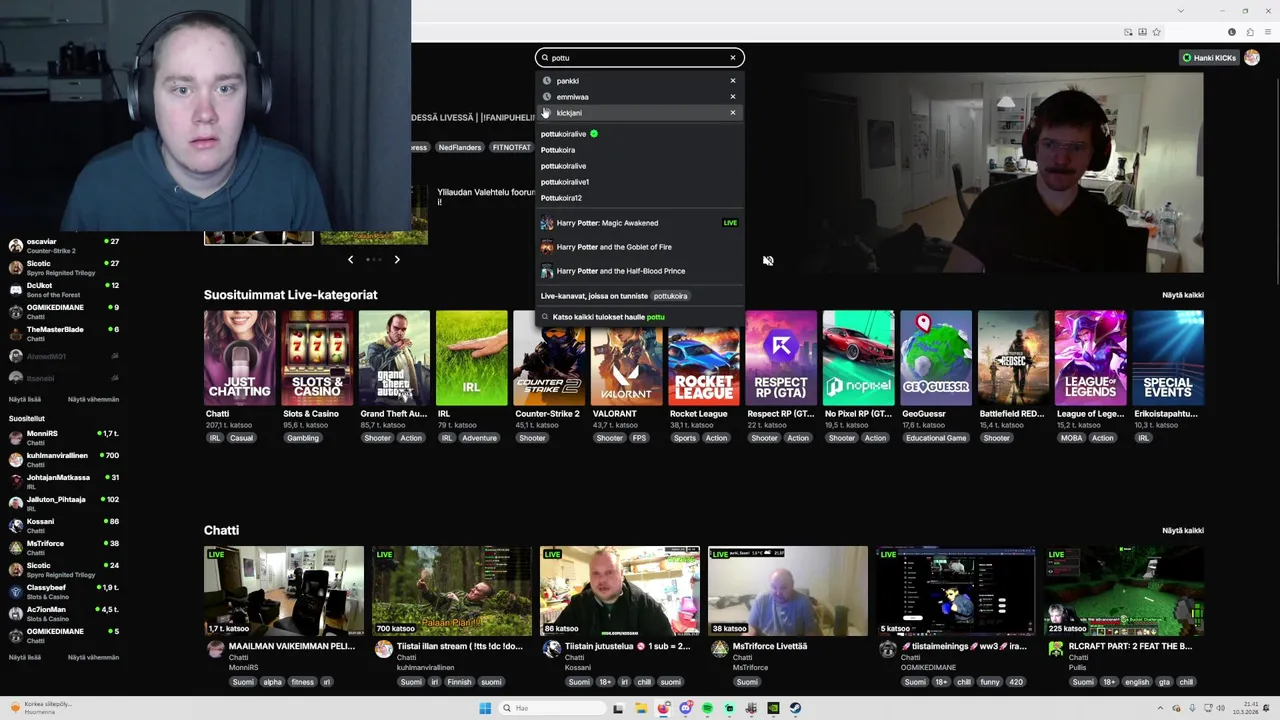Open the DcUkot channel avatar in the sidebar

point(15,289)
